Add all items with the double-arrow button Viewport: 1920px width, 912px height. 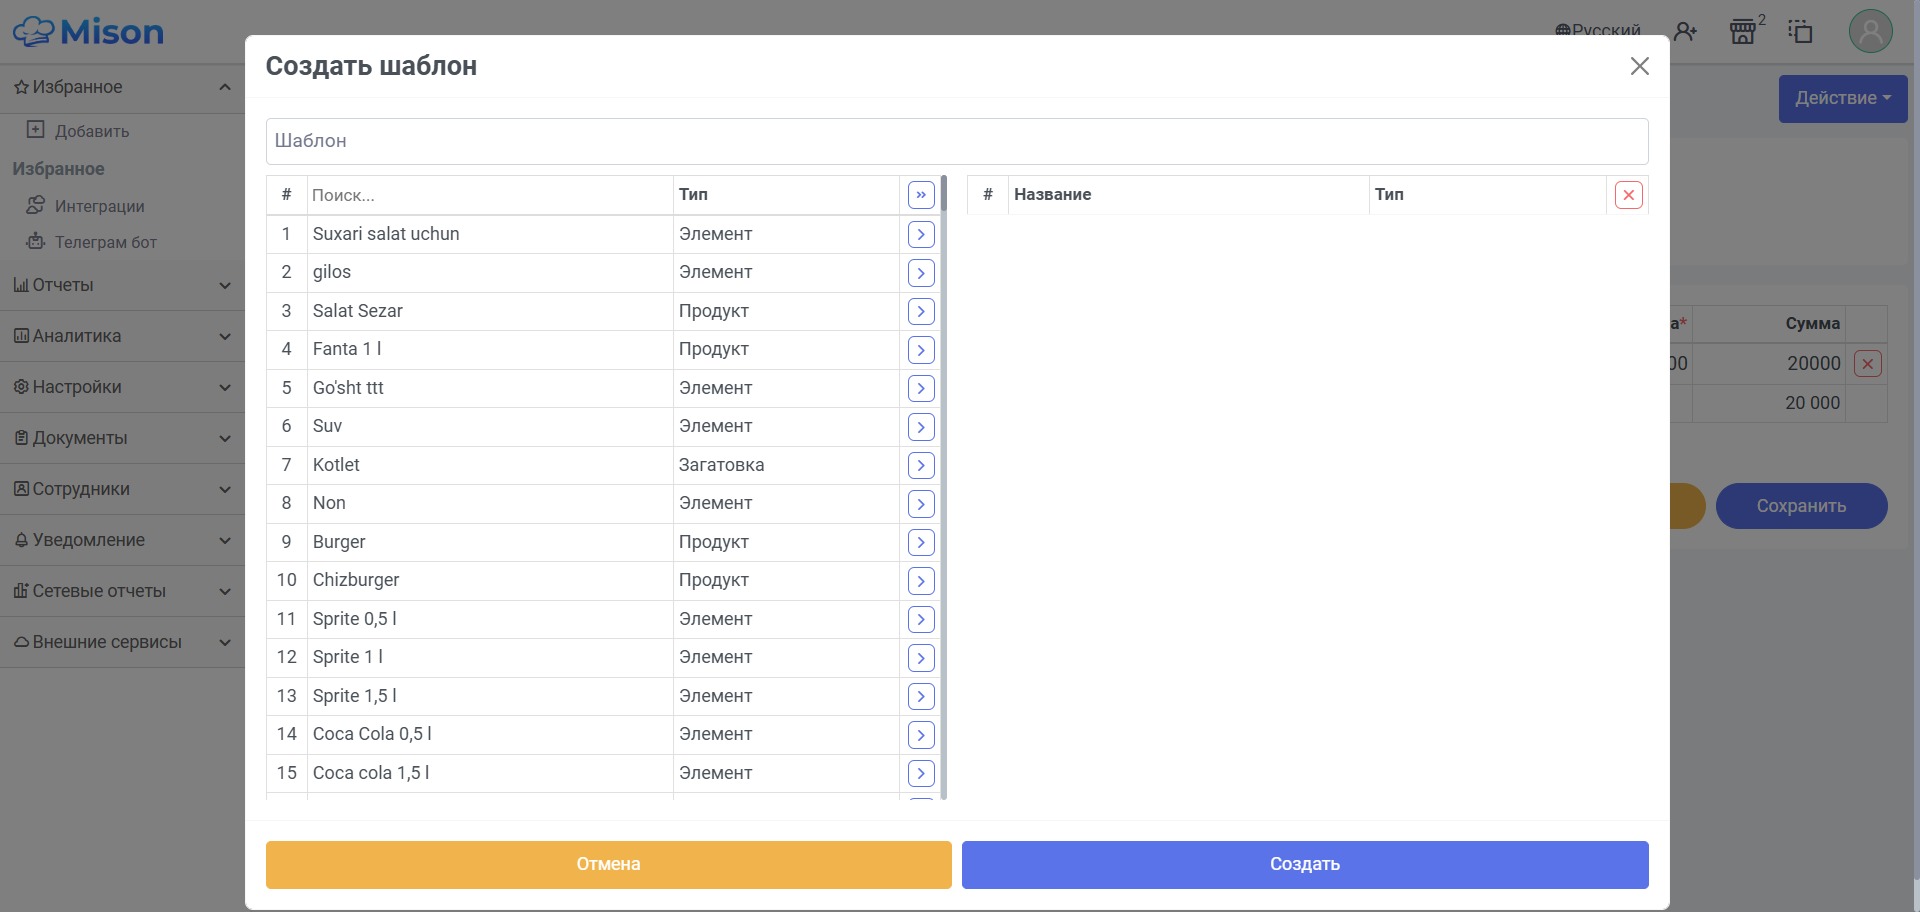coord(921,195)
